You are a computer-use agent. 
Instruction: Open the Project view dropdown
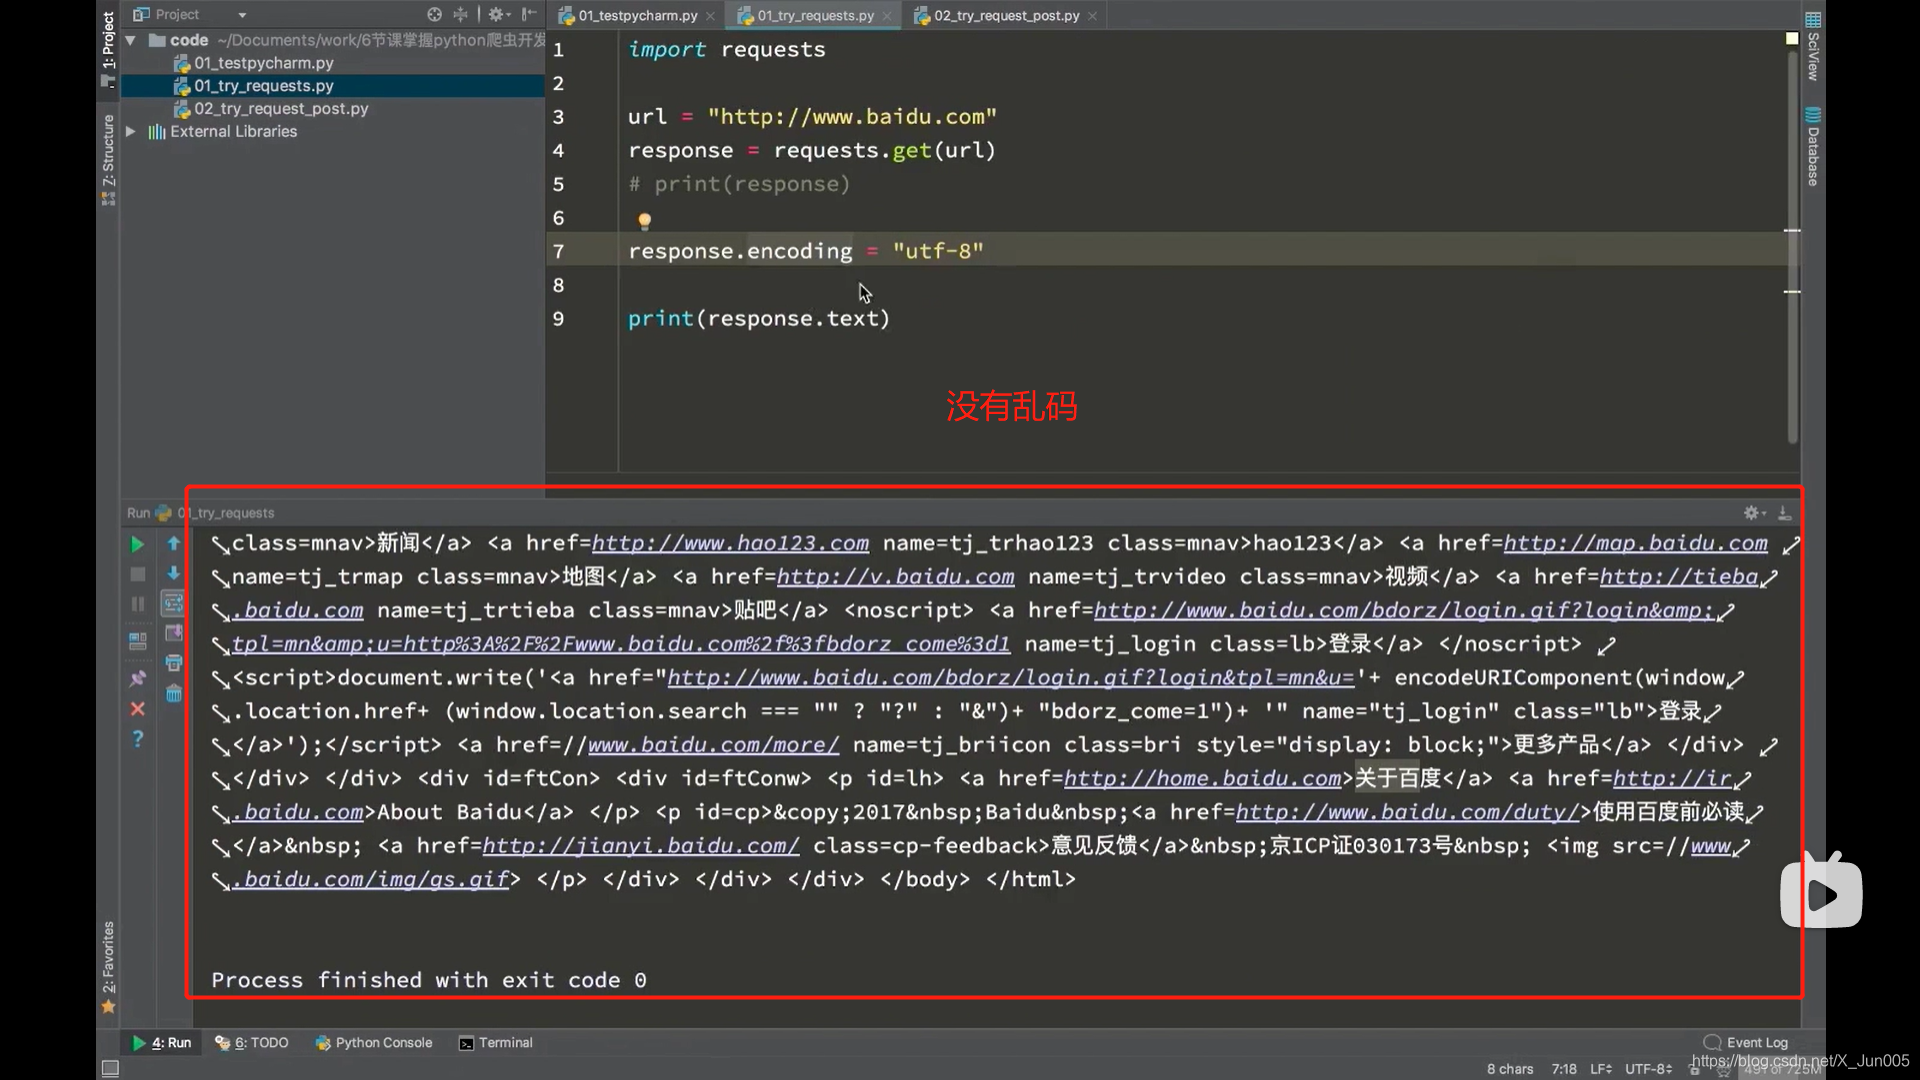pyautogui.click(x=242, y=15)
